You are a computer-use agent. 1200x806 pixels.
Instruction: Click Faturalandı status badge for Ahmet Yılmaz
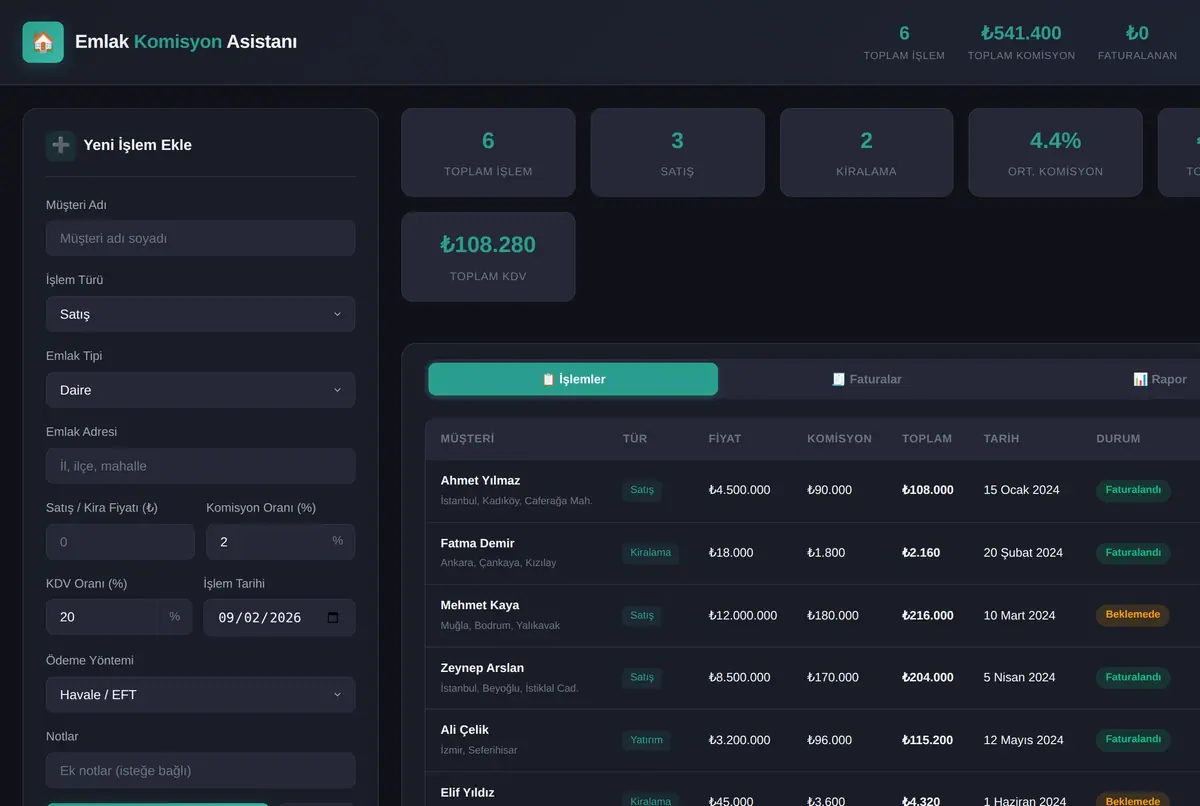pyautogui.click(x=1133, y=490)
